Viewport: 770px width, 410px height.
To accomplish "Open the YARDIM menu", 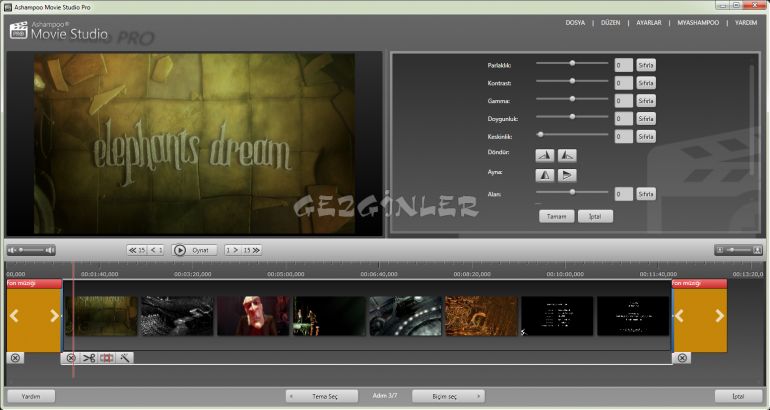I will coord(746,23).
